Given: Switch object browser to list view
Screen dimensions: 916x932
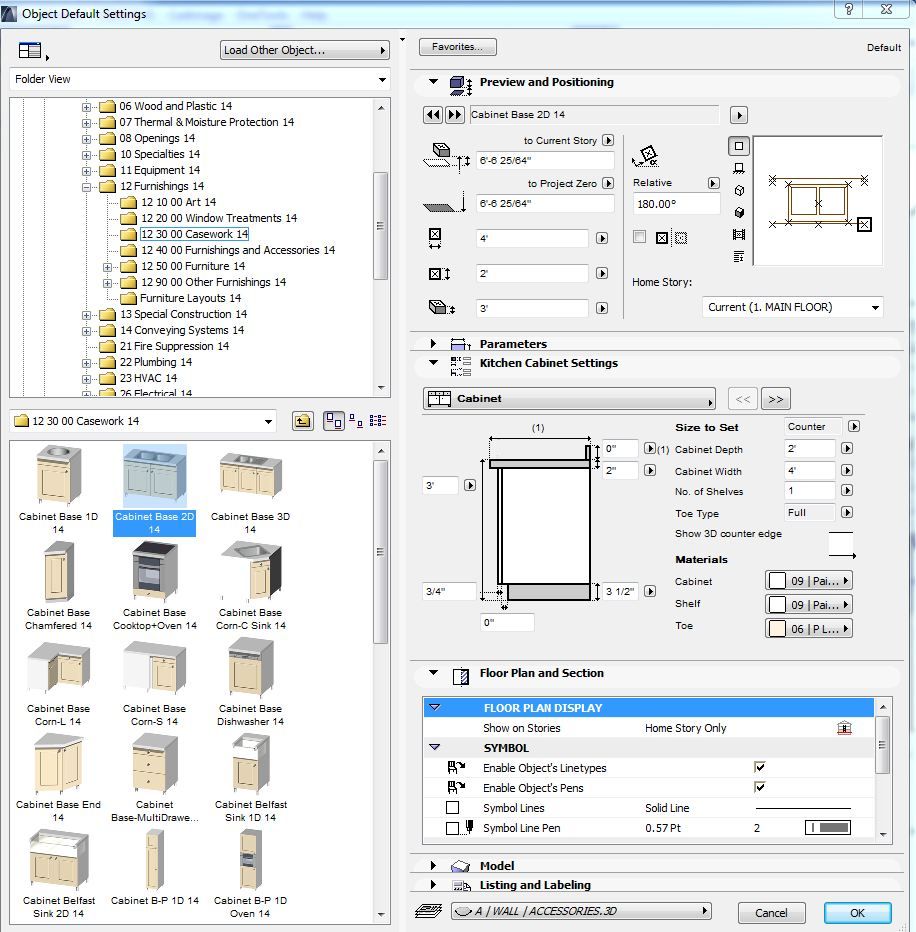Looking at the screenshot, I should (x=378, y=422).
